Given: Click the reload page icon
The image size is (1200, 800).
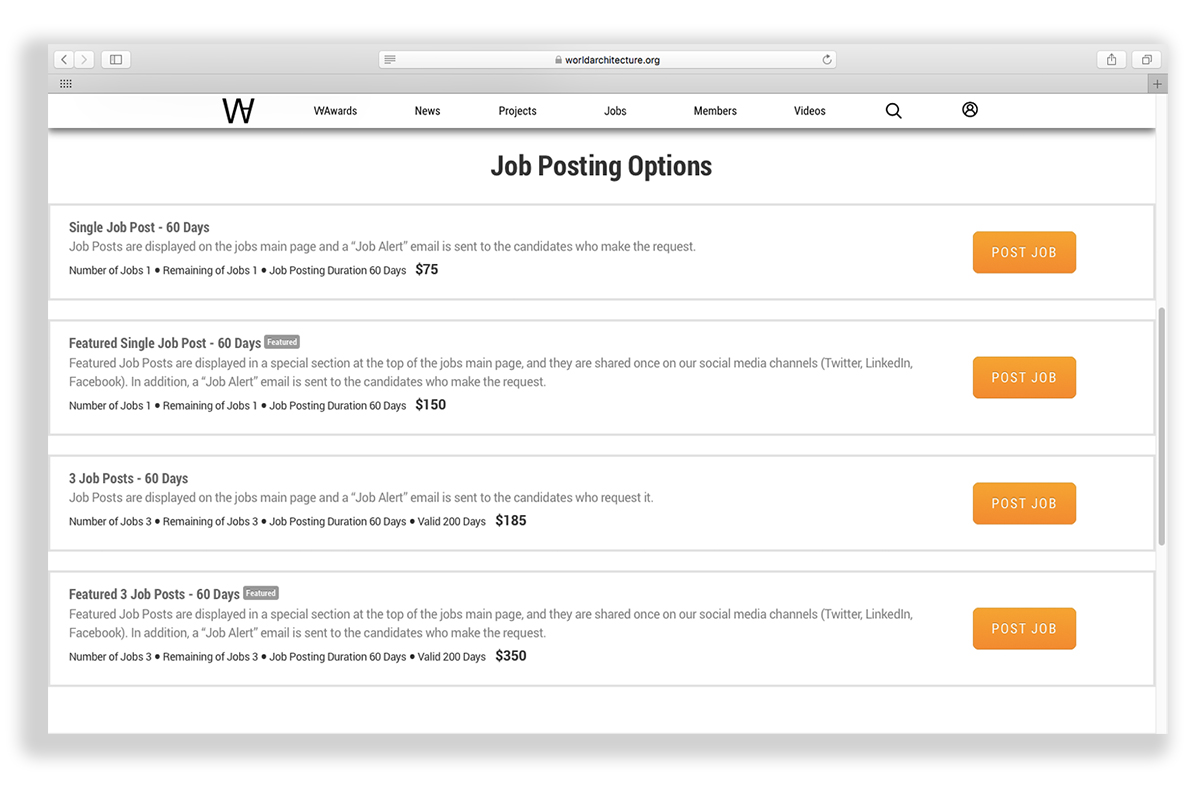Looking at the screenshot, I should [827, 60].
